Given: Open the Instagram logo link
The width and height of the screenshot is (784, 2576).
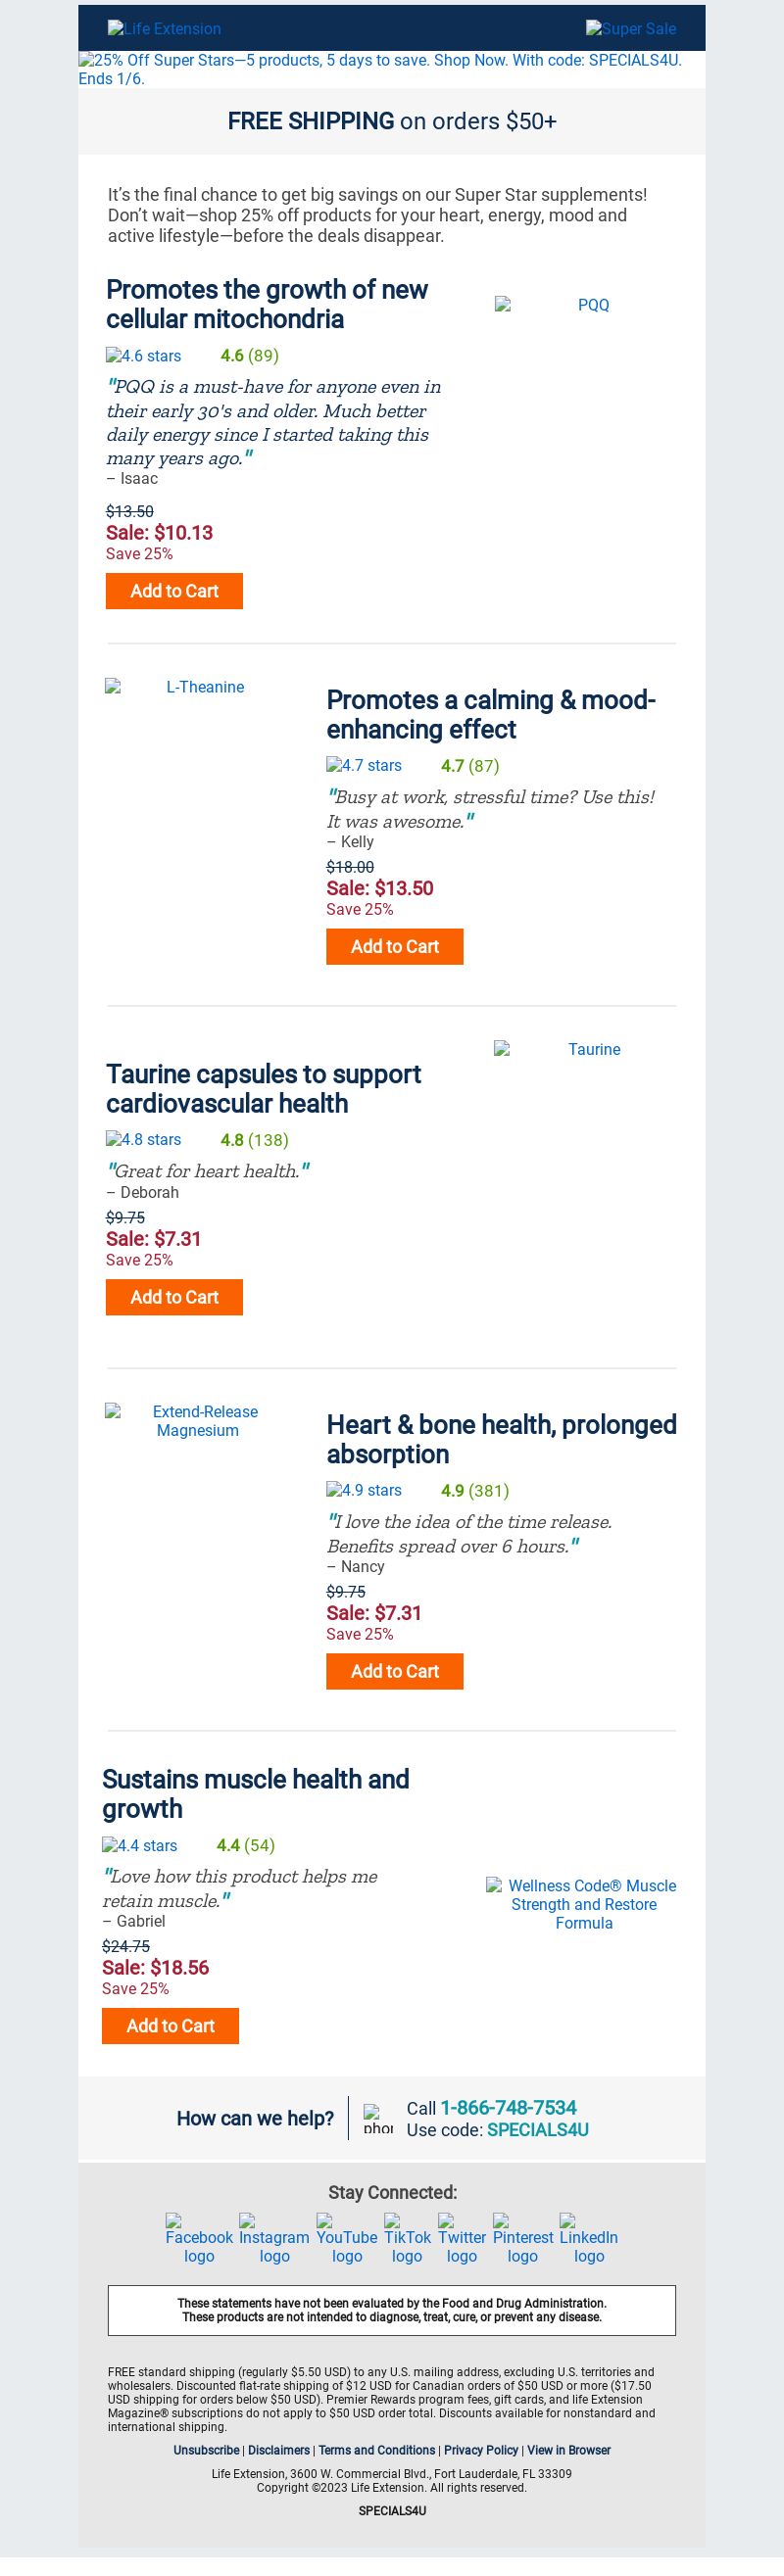Looking at the screenshot, I should tap(274, 2239).
